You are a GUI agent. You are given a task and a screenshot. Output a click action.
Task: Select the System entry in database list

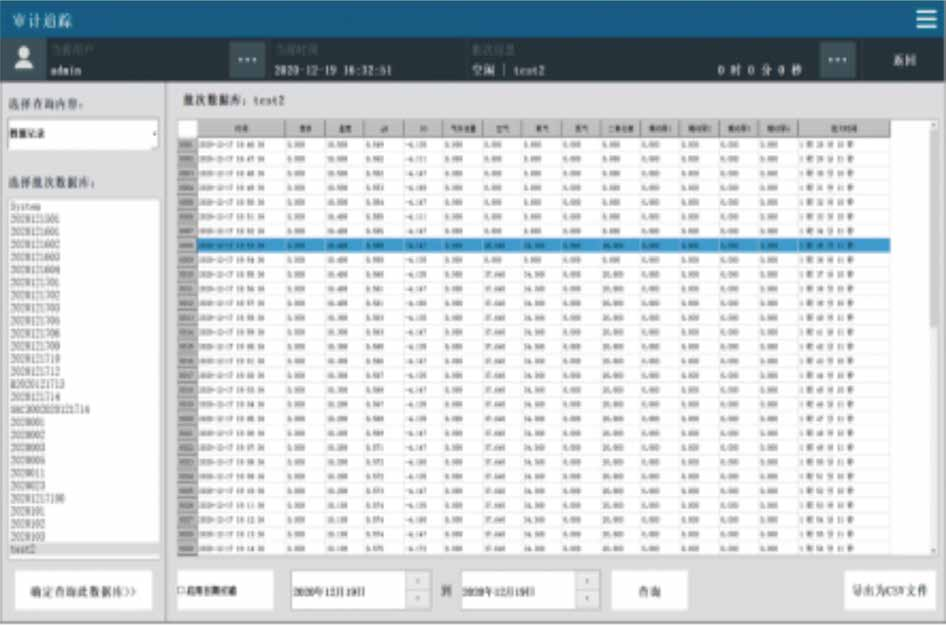(x=25, y=206)
